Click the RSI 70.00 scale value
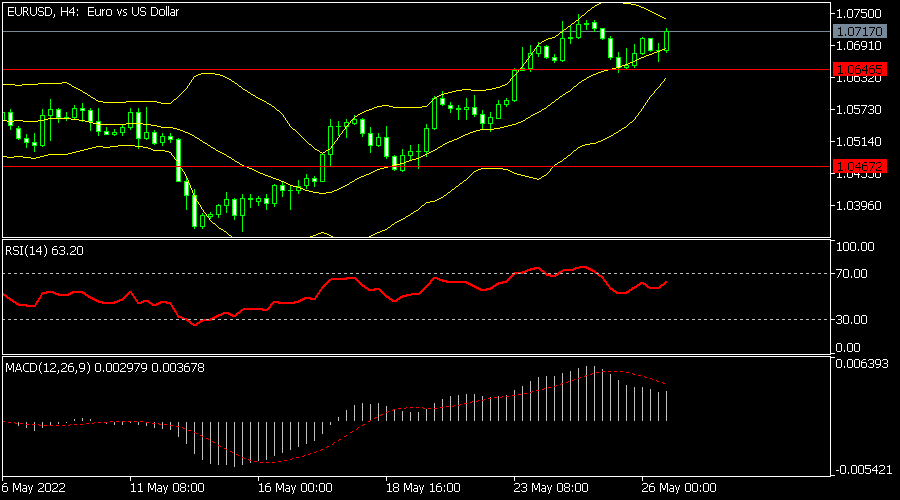The width and height of the screenshot is (900, 500). tap(852, 274)
